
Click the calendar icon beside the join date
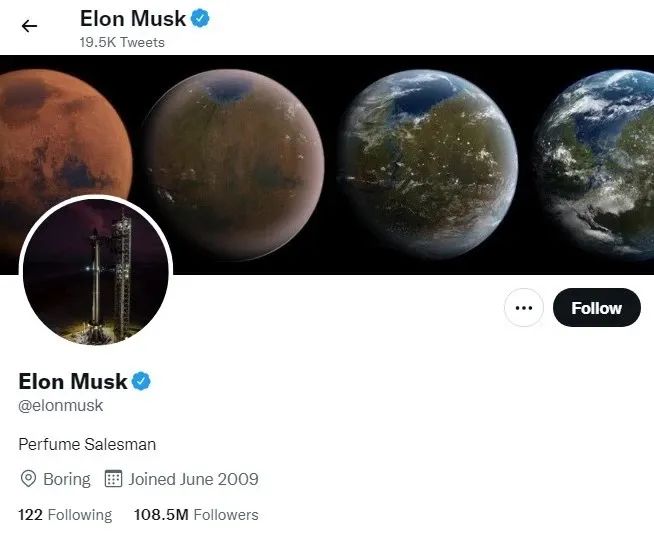113,478
